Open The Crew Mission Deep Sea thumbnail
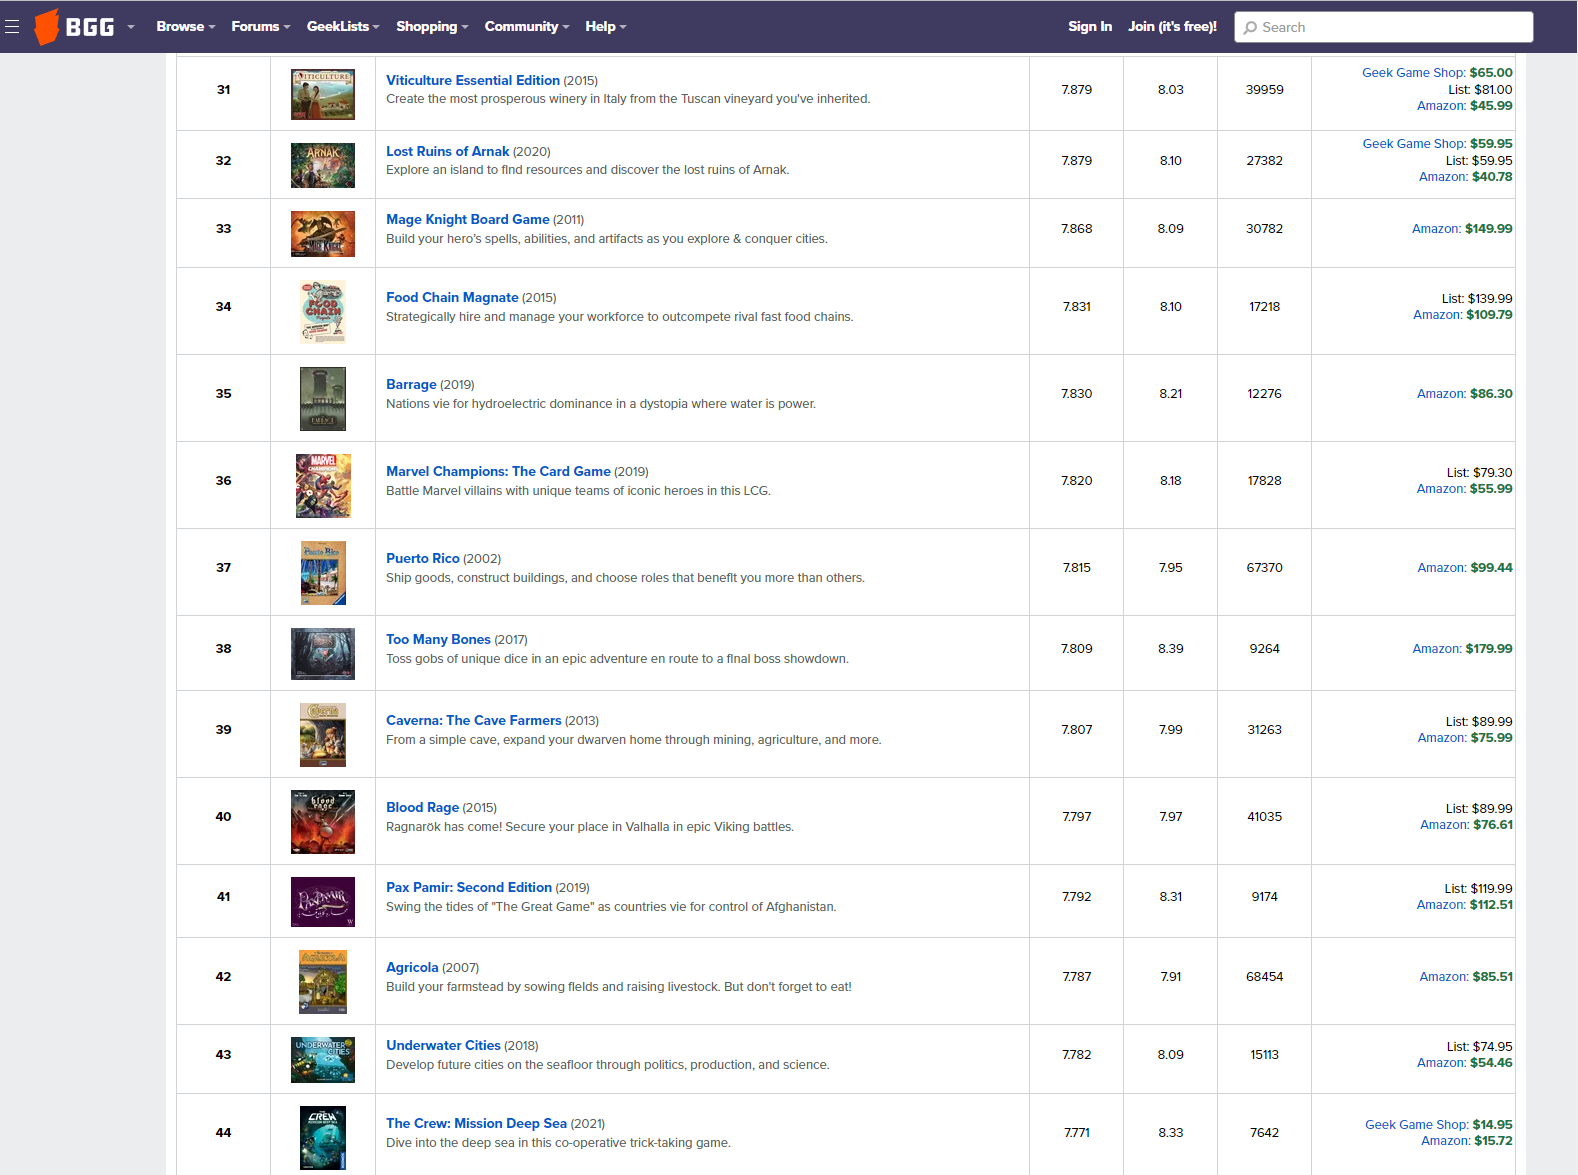The image size is (1578, 1175). [x=323, y=1137]
